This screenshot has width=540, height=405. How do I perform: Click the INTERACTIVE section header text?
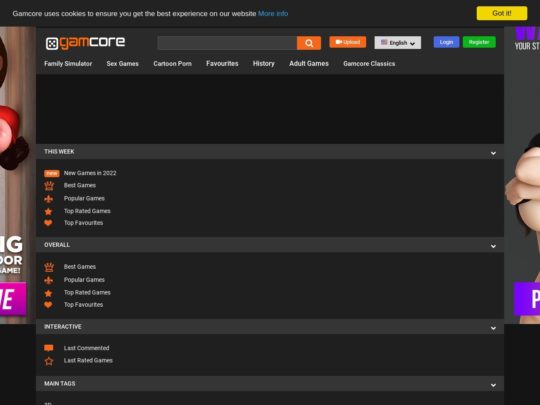[63, 327]
